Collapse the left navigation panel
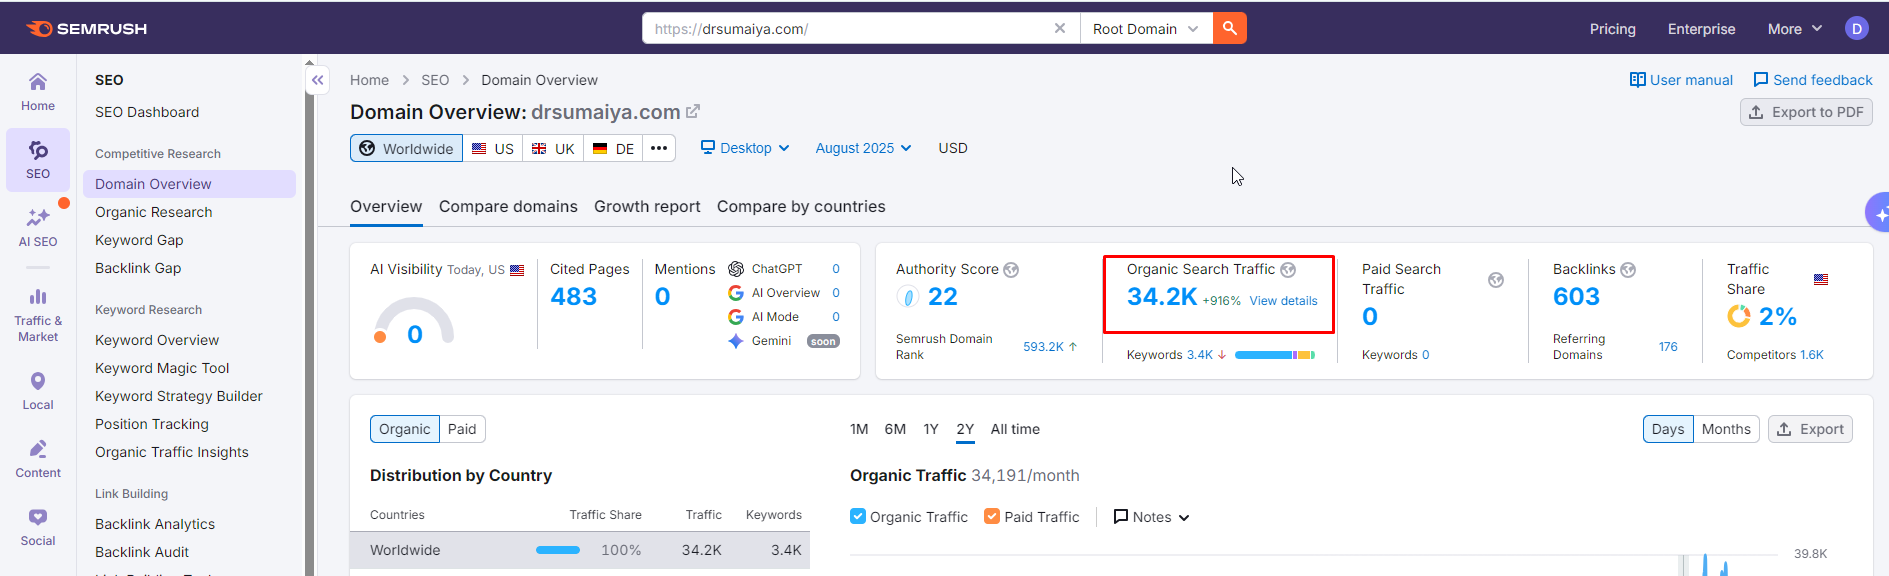Image resolution: width=1889 pixels, height=576 pixels. click(317, 80)
